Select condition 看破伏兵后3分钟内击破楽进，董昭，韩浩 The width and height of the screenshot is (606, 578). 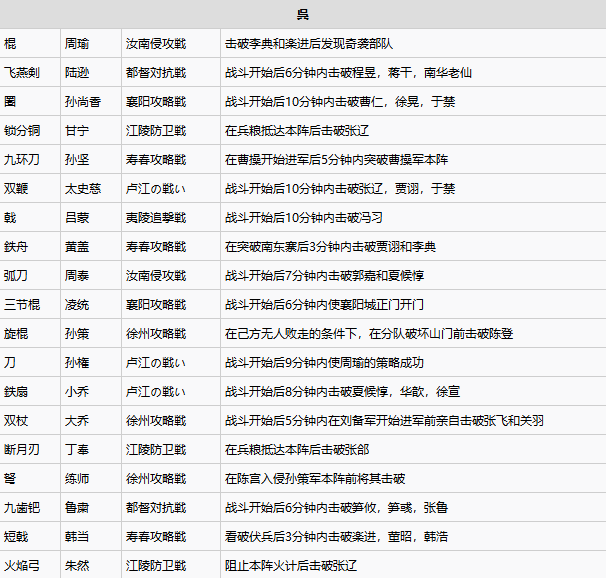click(x=336, y=536)
